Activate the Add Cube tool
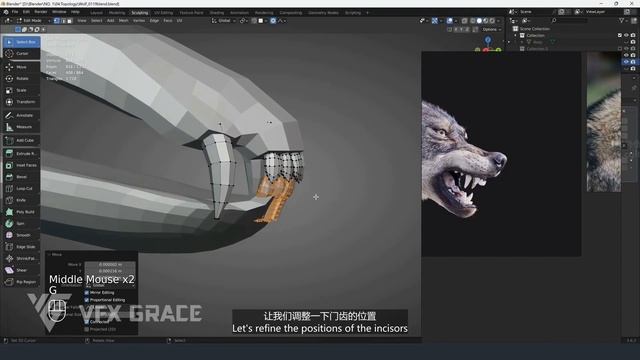 (x=22, y=140)
